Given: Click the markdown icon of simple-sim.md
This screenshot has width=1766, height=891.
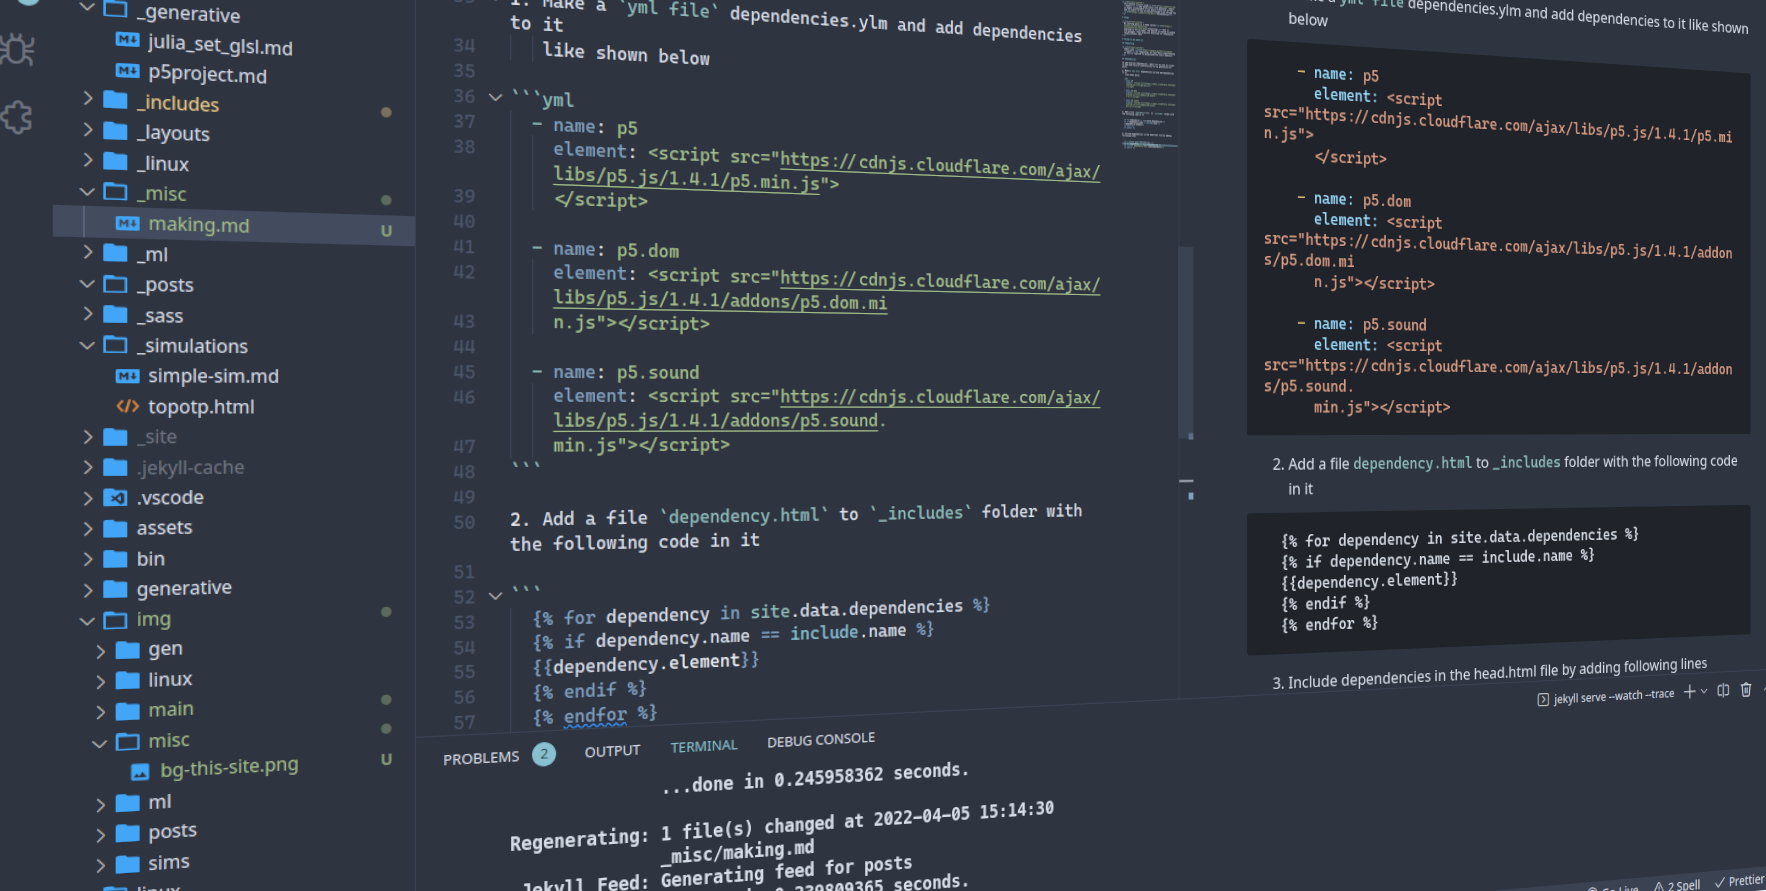Looking at the screenshot, I should [x=127, y=376].
